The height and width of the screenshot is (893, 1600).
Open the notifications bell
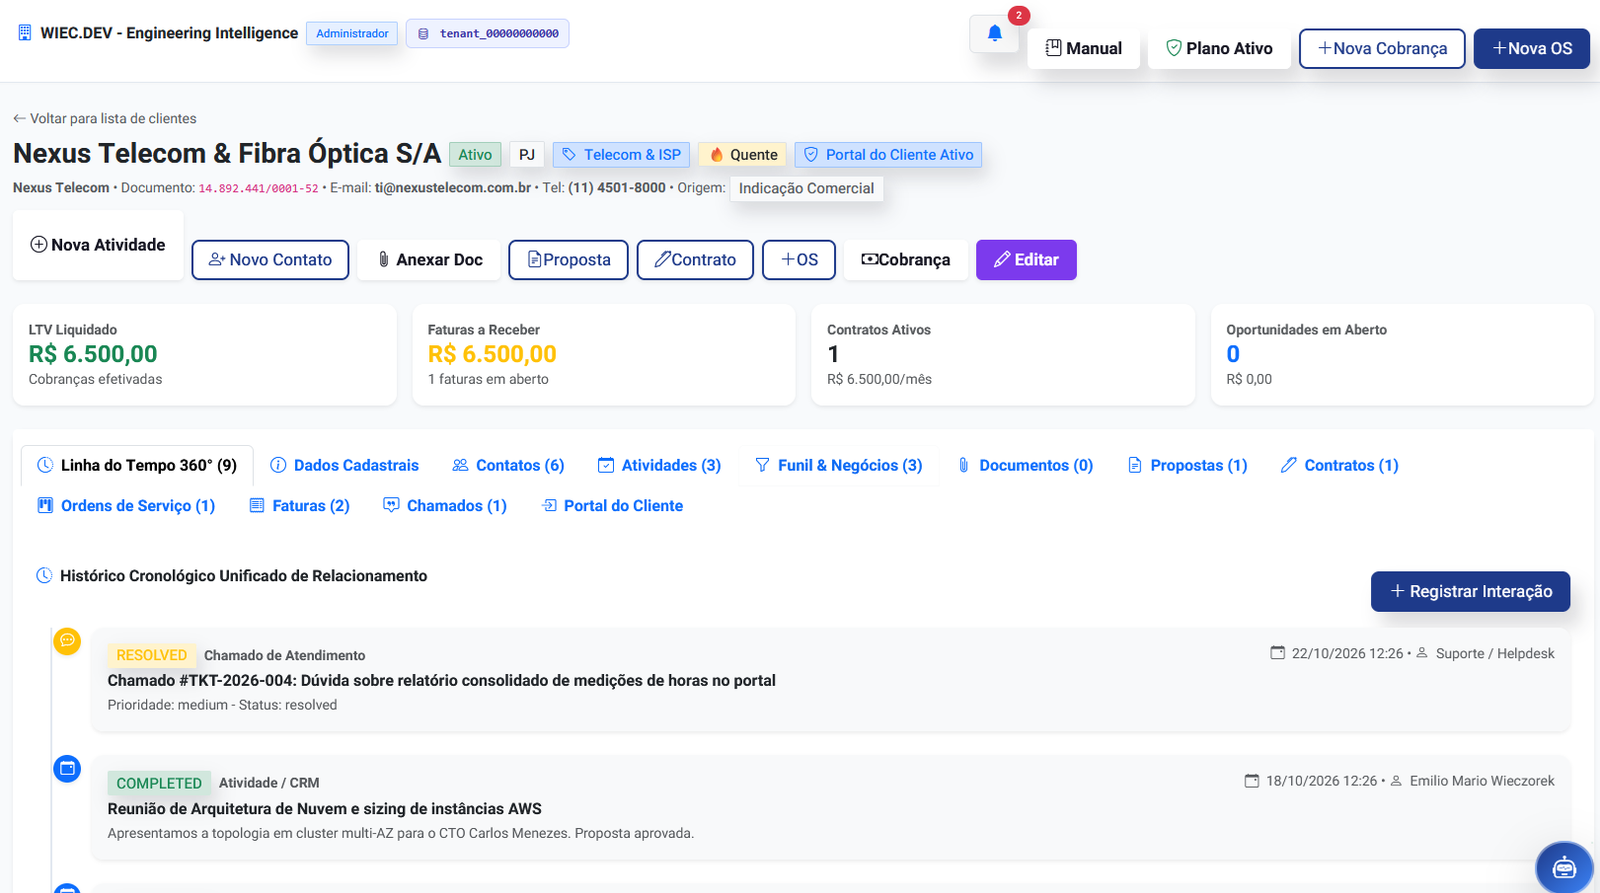click(994, 33)
